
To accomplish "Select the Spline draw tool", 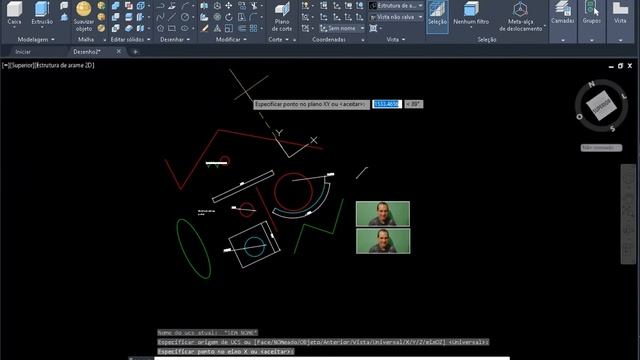I will 160,17.
